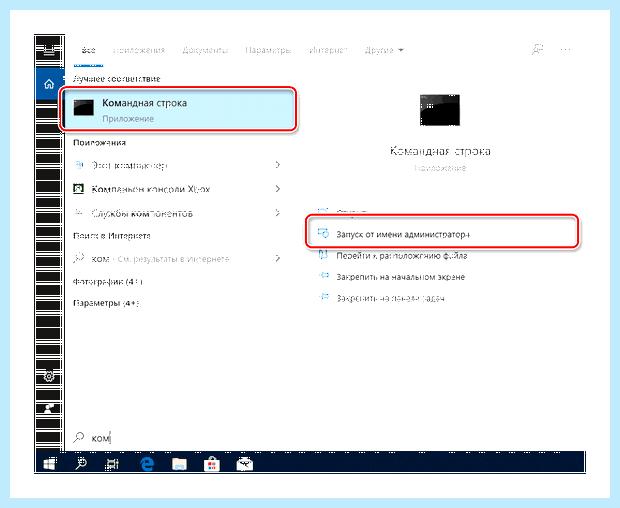Open Microsoft Store from the taskbar
The image size is (620, 508).
pyautogui.click(x=212, y=464)
